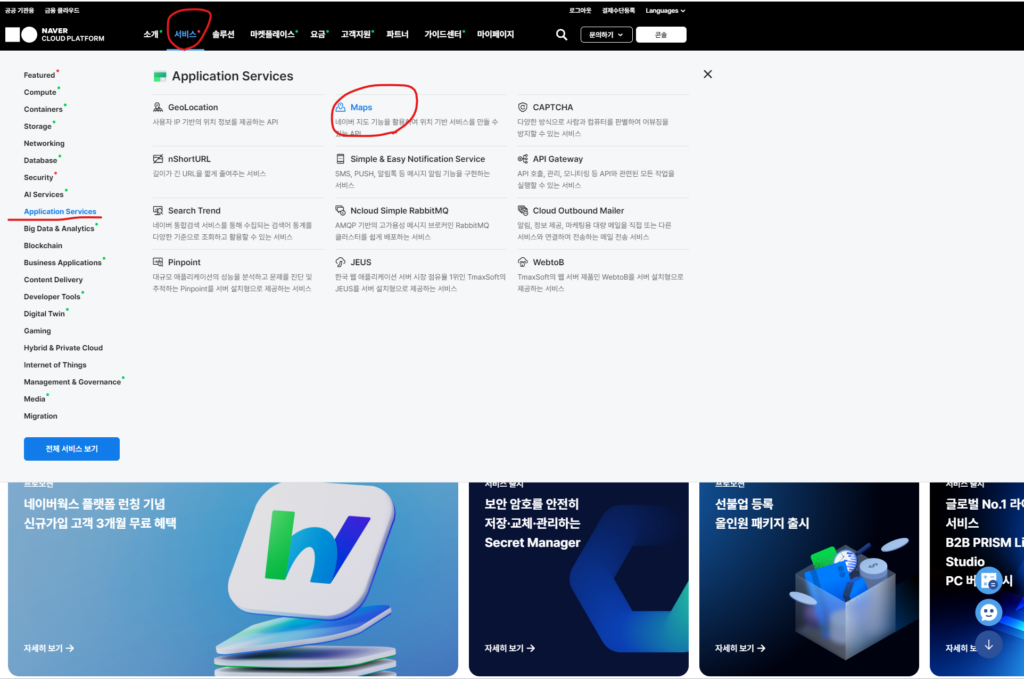Click the API Gateway icon

[x=522, y=159]
